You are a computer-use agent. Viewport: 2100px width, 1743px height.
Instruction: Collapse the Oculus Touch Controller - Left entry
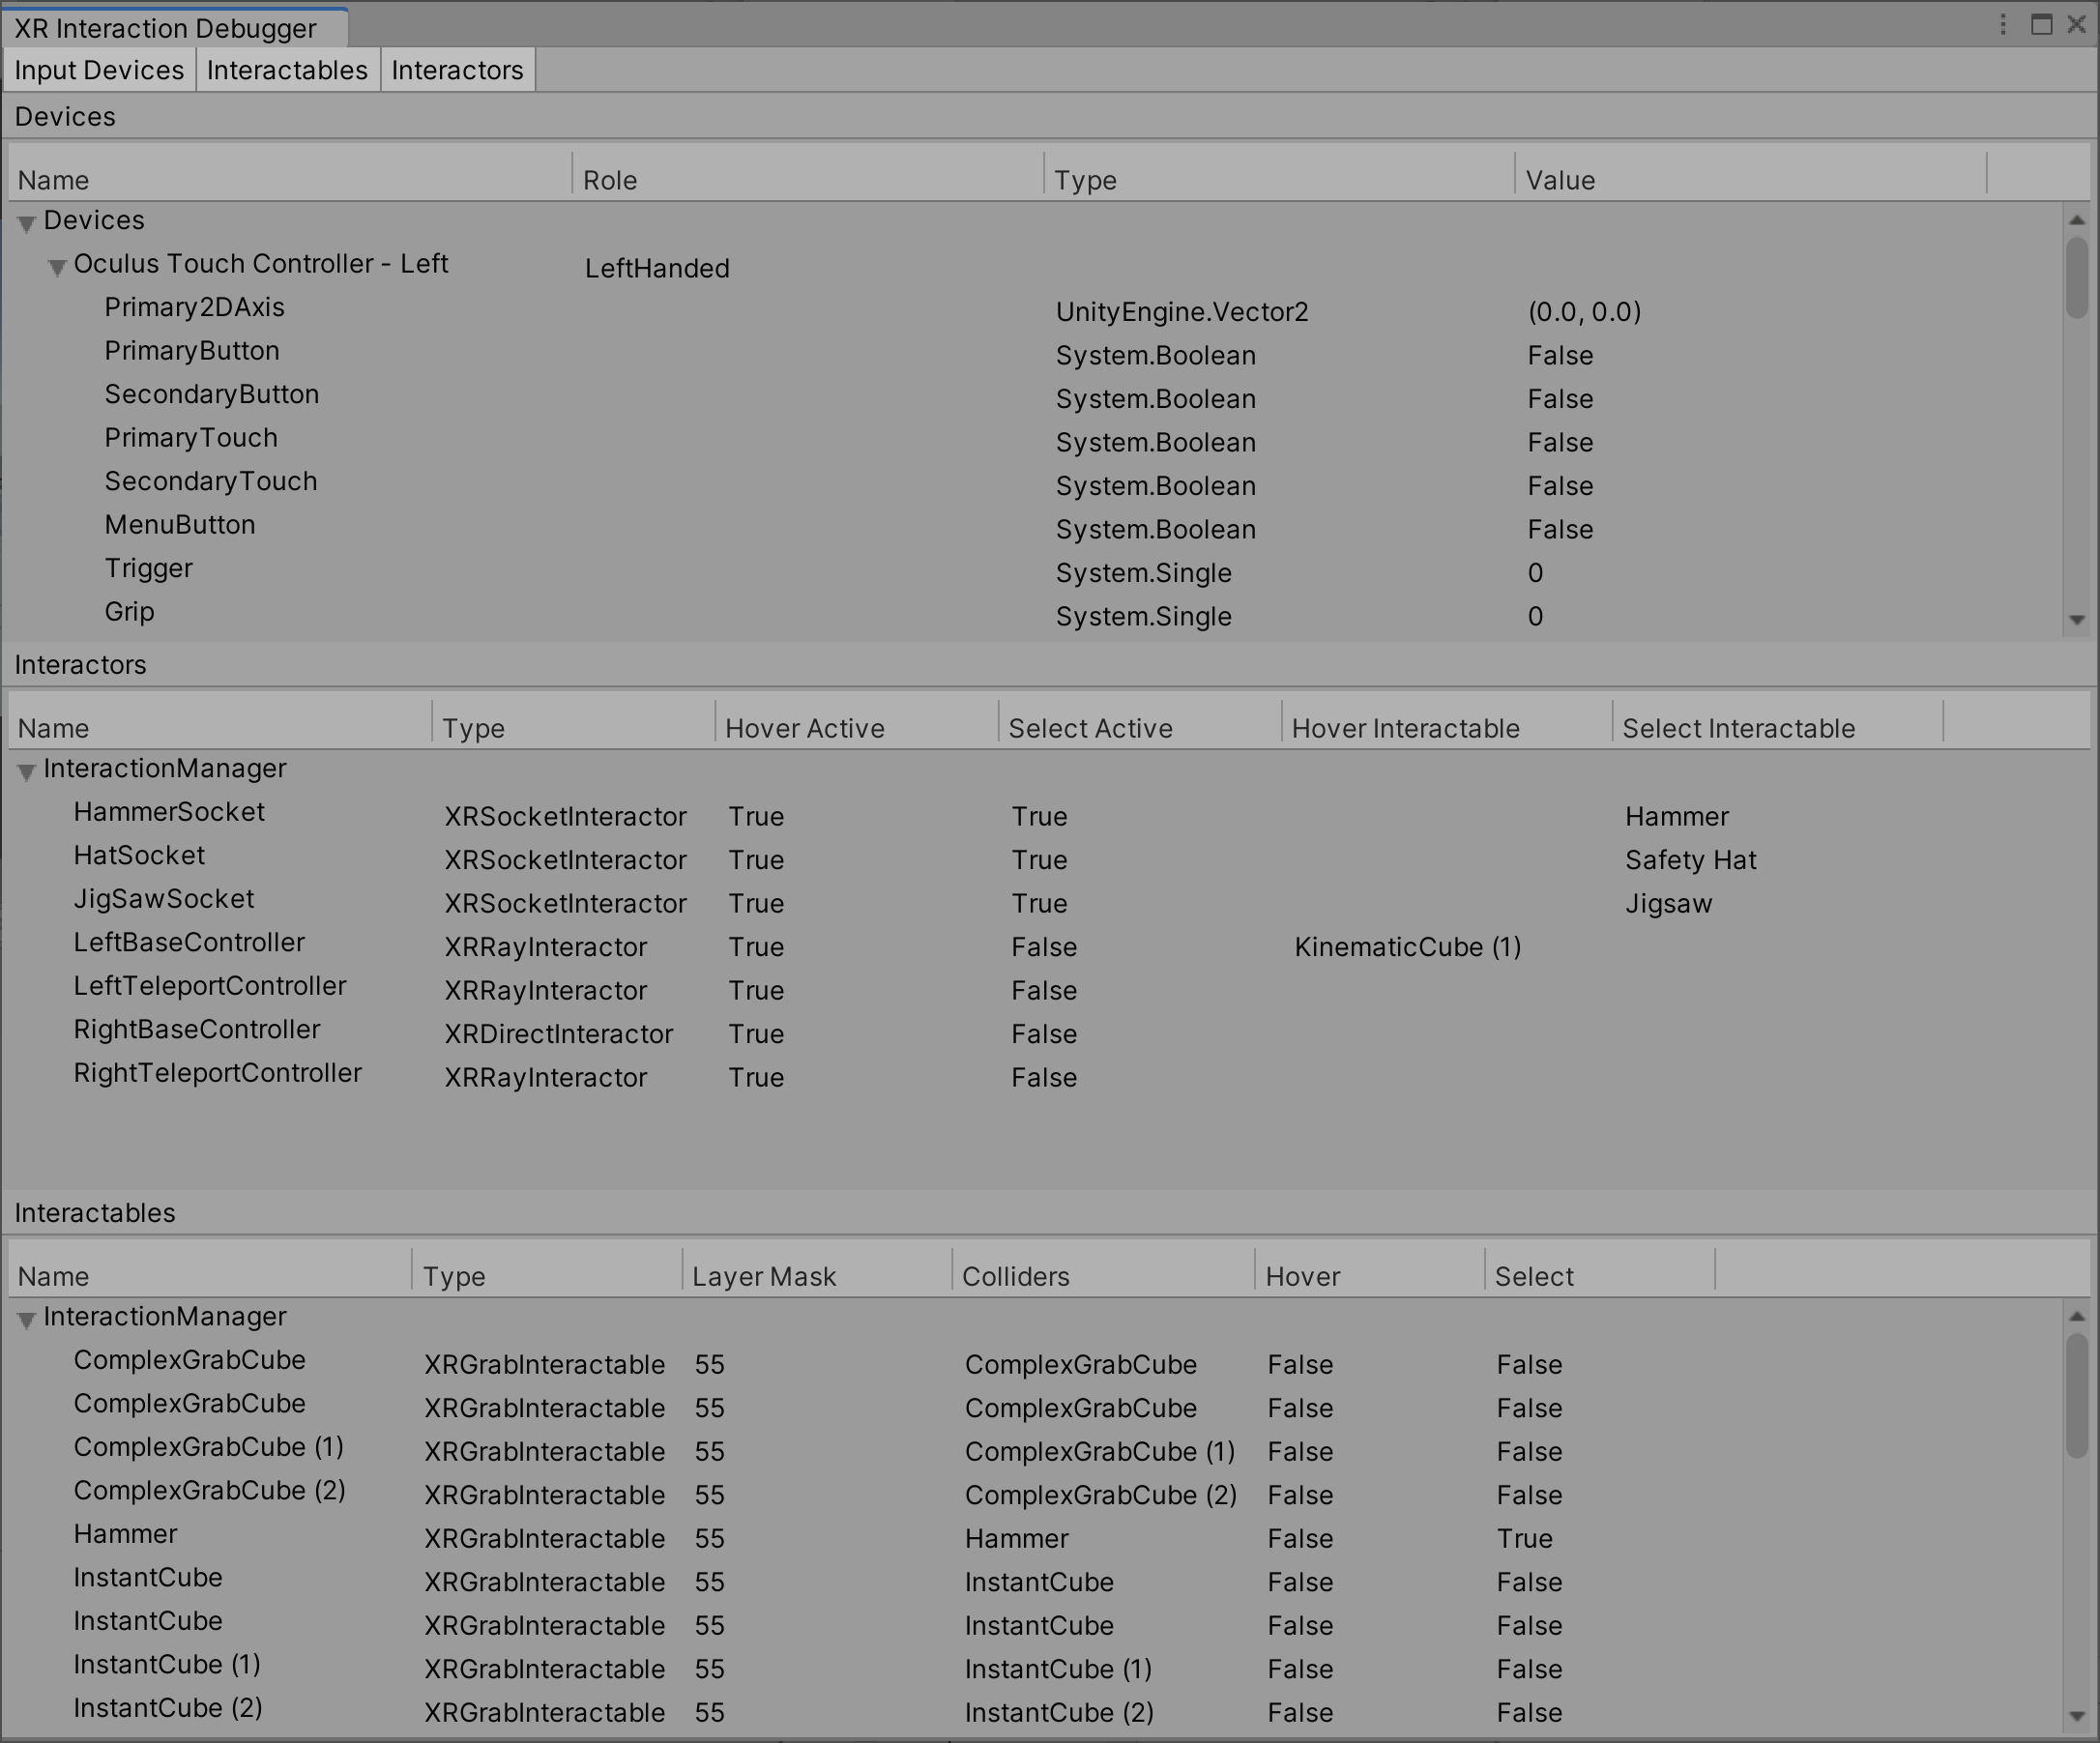click(57, 266)
